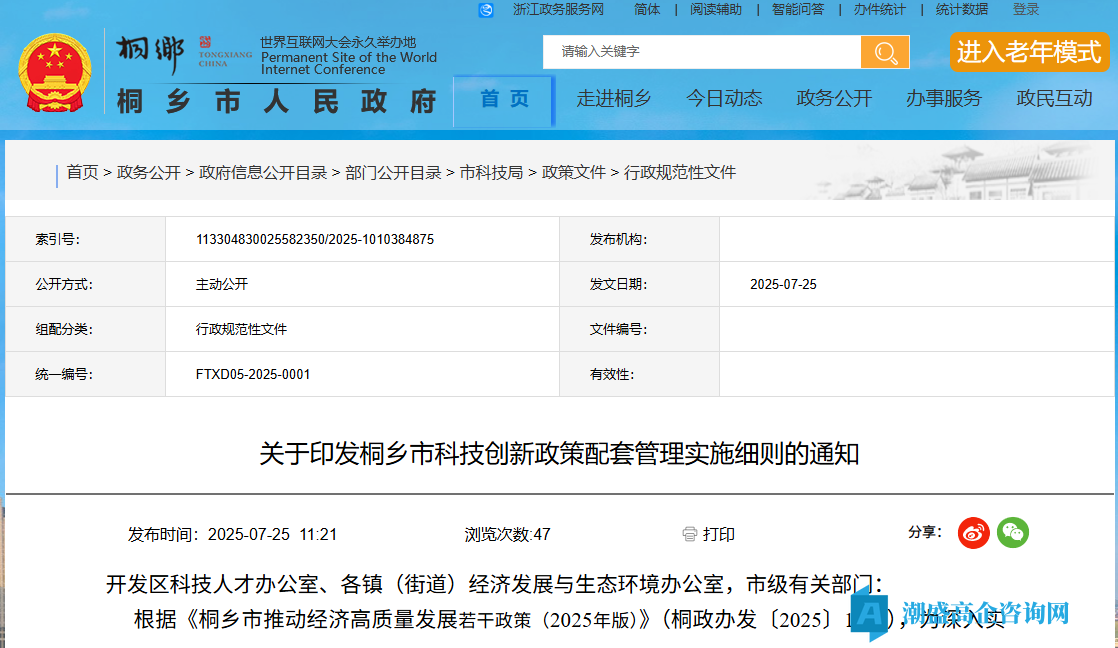Toggle simplified Chinese 简体 option
1118x648 pixels.
[647, 10]
